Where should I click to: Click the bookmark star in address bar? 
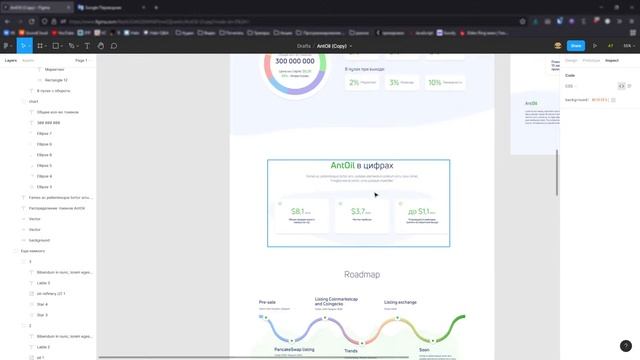pyautogui.click(x=522, y=21)
